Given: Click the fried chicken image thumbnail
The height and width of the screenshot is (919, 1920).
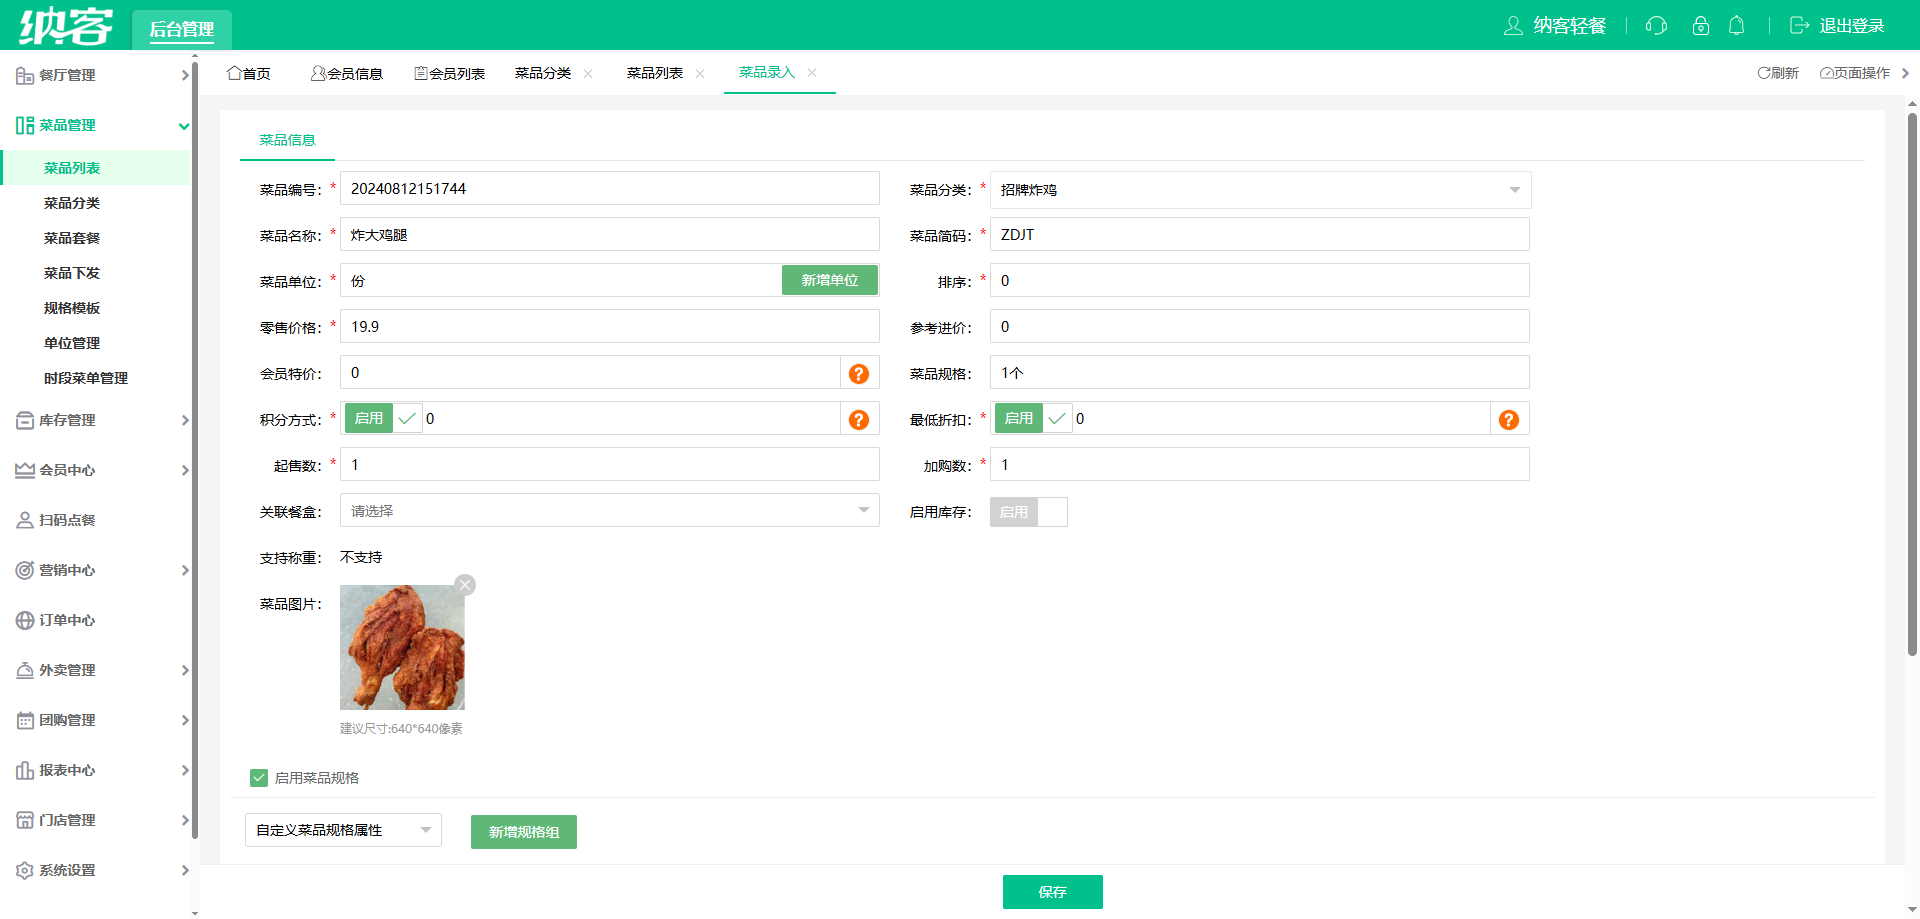Looking at the screenshot, I should coord(402,647).
